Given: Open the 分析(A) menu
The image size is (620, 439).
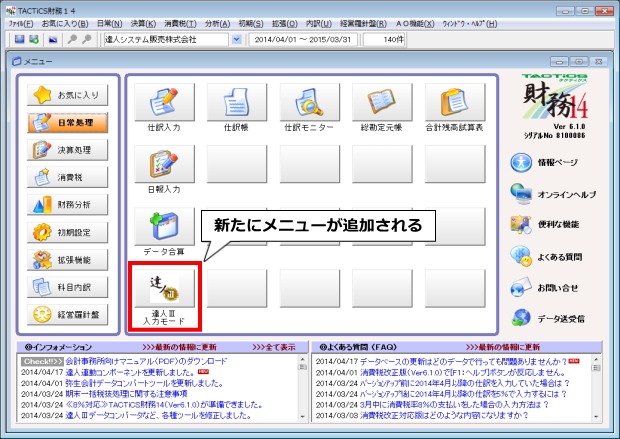Looking at the screenshot, I should point(217,24).
